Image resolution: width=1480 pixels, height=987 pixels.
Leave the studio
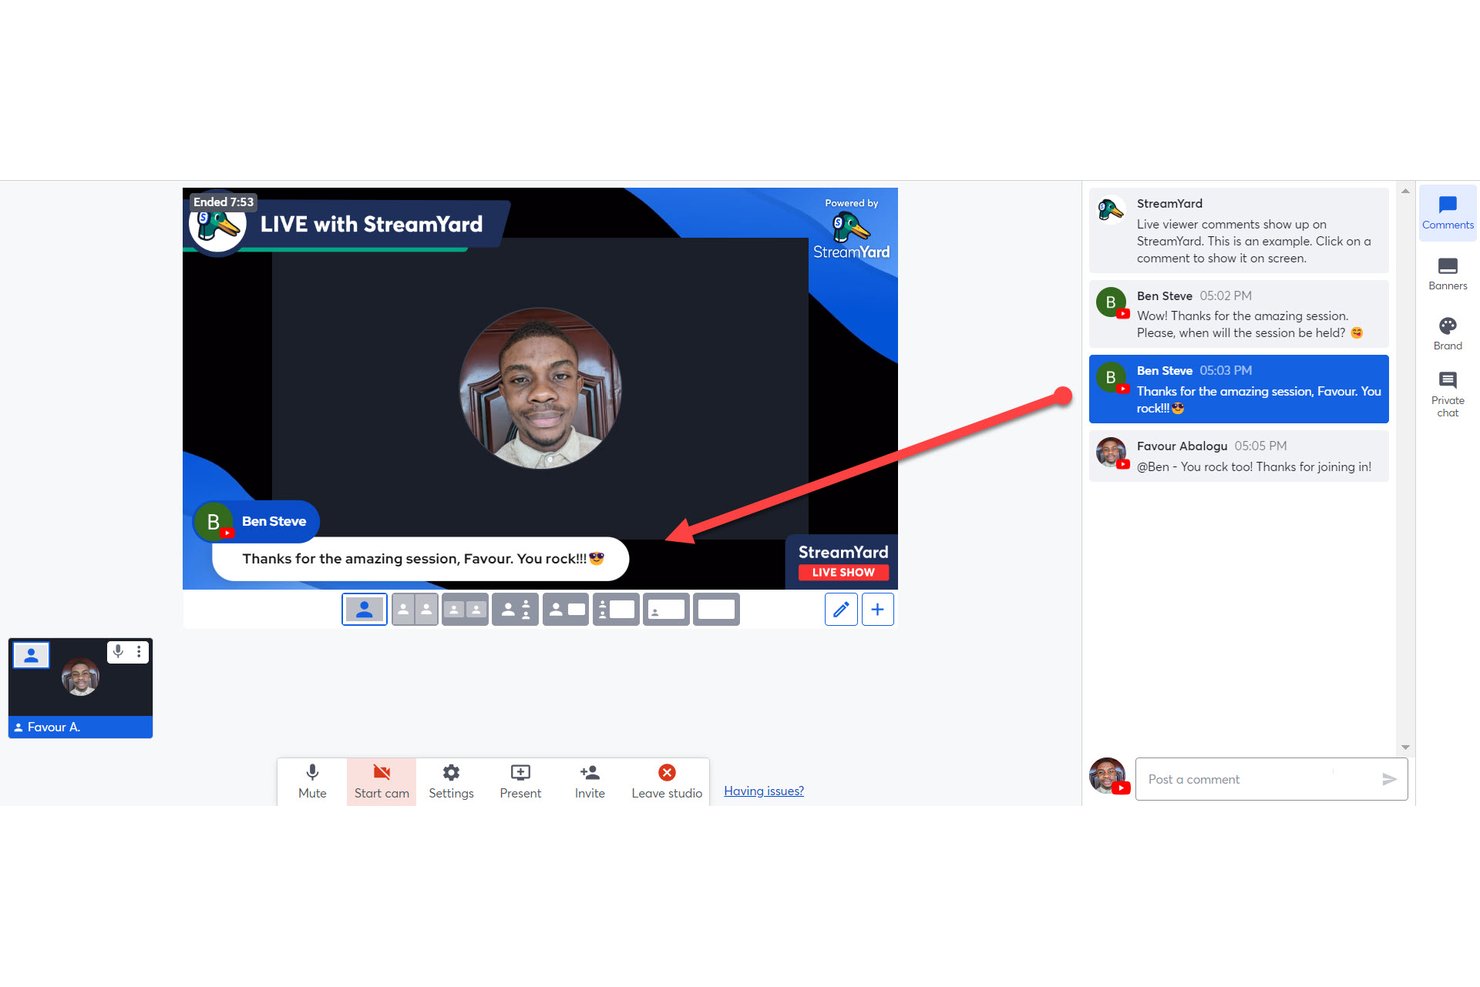pyautogui.click(x=667, y=781)
